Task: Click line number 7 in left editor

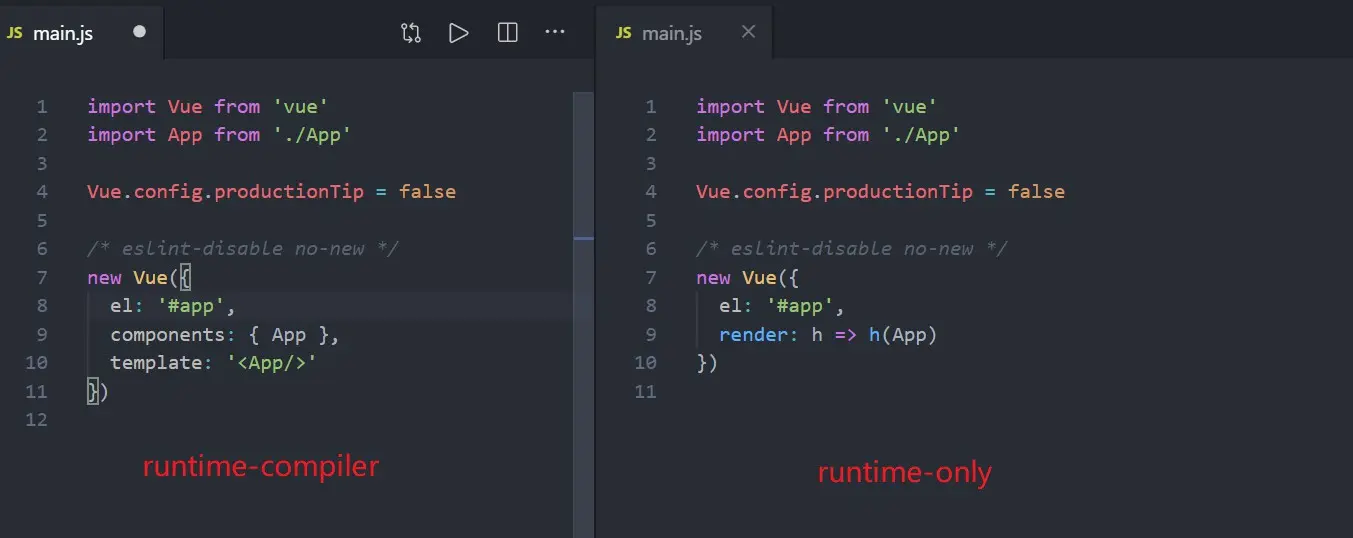Action: click(x=41, y=278)
